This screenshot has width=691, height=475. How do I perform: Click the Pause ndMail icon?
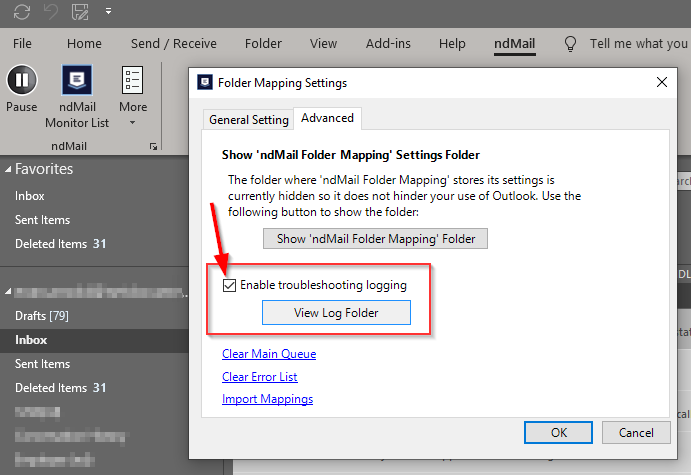coord(21,82)
